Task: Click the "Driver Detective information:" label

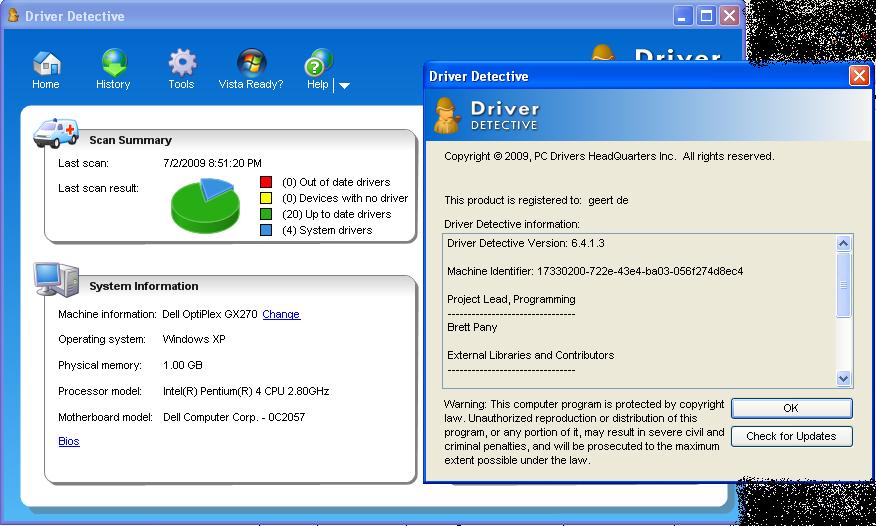Action: click(x=512, y=224)
